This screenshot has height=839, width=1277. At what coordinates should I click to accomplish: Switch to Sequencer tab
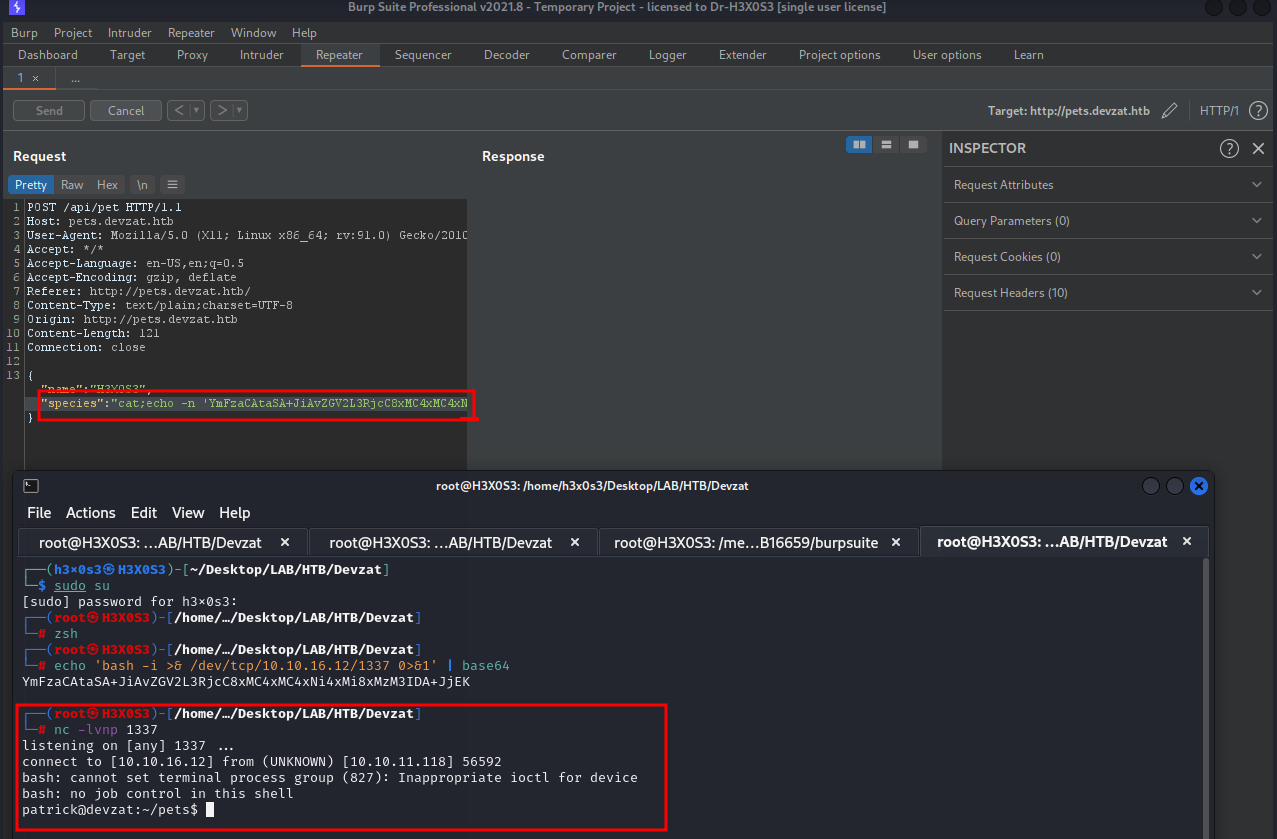click(x=423, y=55)
